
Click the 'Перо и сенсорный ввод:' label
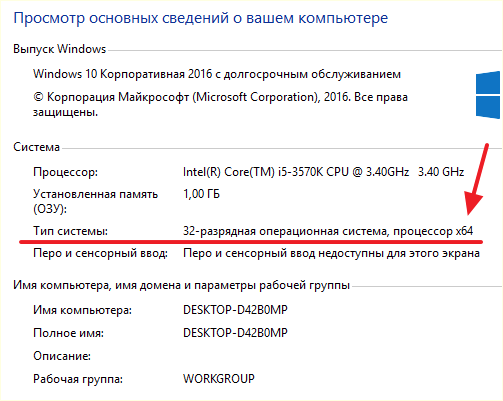[x=100, y=254]
